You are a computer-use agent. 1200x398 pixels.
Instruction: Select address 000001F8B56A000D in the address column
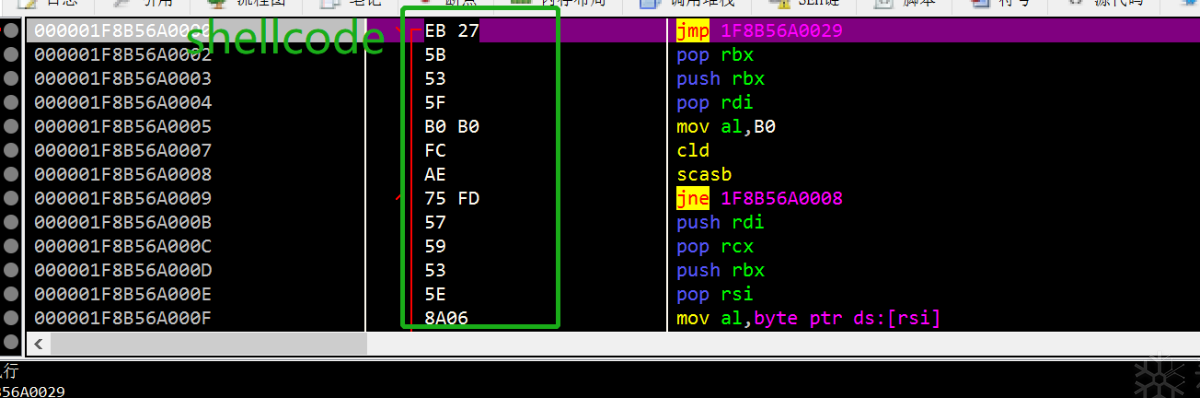click(123, 271)
